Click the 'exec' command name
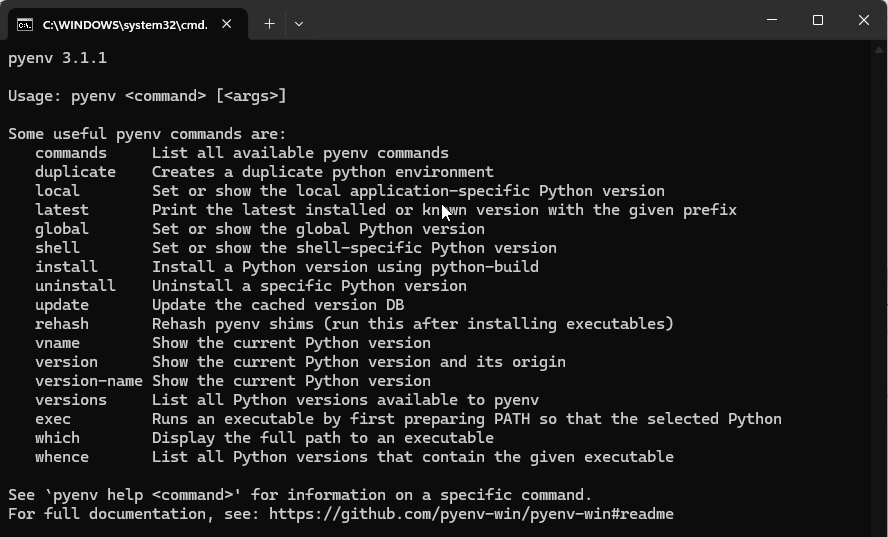888x537 pixels. tap(53, 419)
